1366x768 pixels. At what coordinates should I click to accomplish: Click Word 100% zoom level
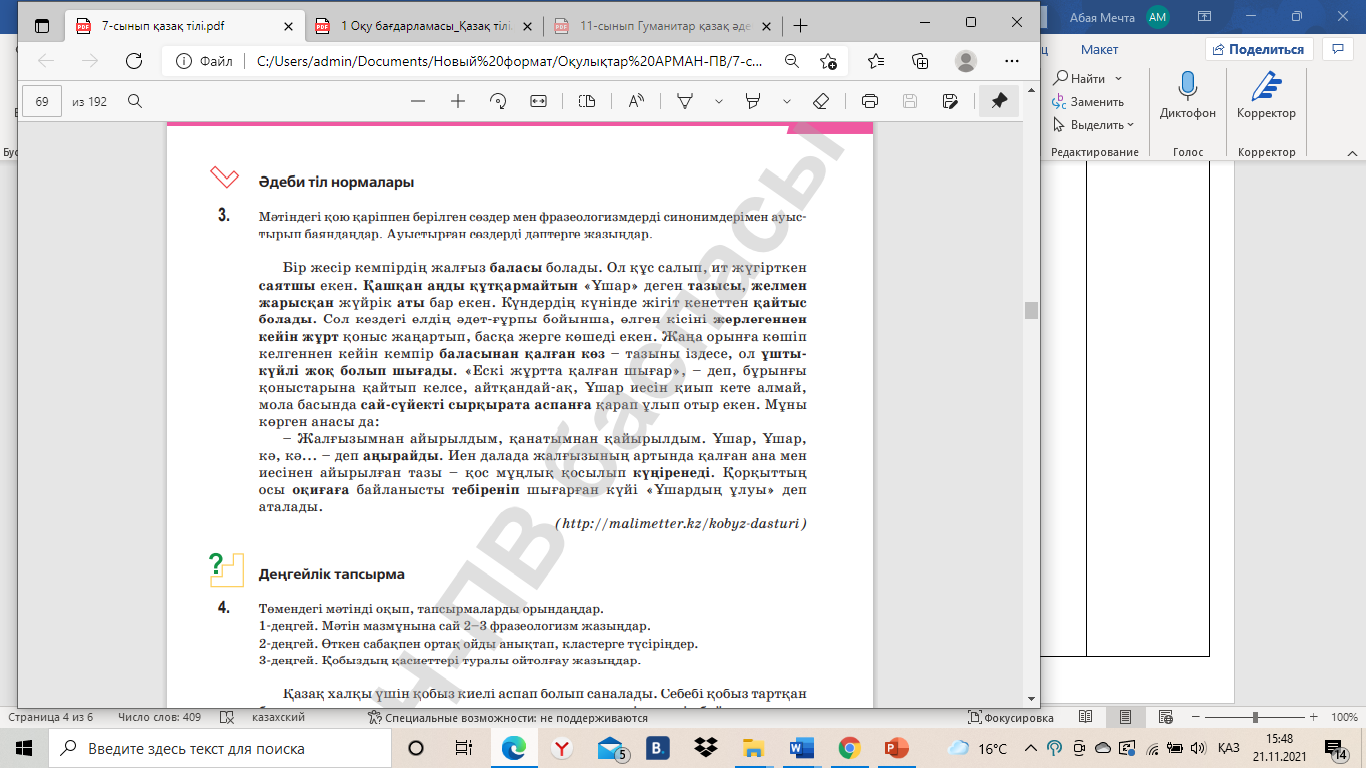(1344, 718)
